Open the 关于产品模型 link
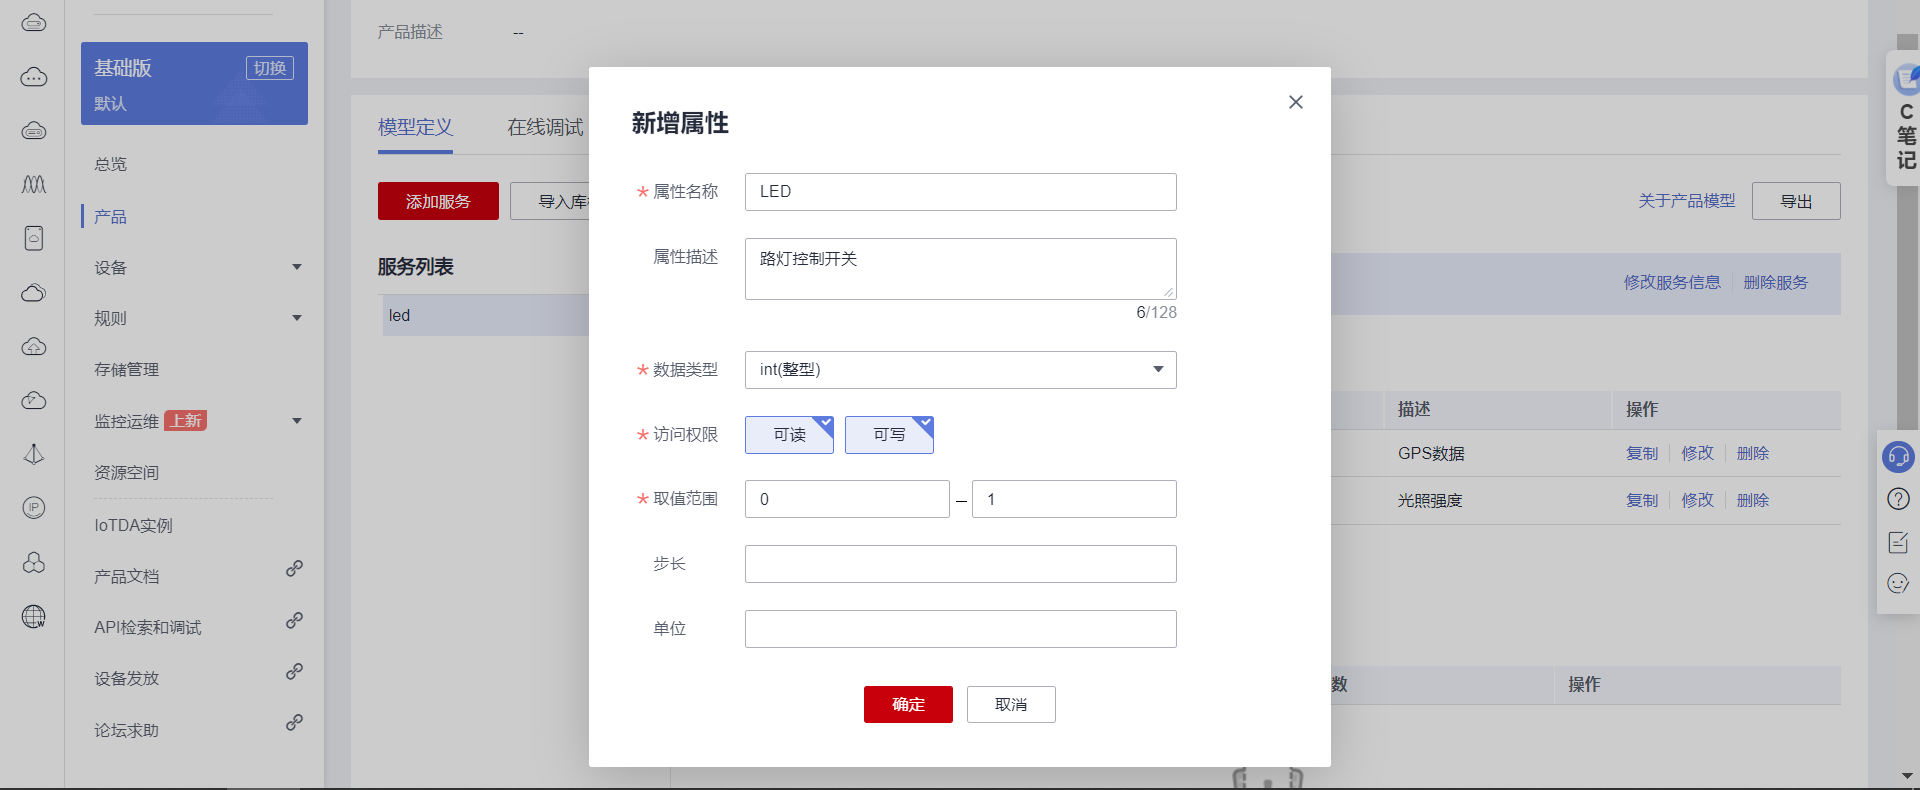The image size is (1920, 790). coord(1687,201)
